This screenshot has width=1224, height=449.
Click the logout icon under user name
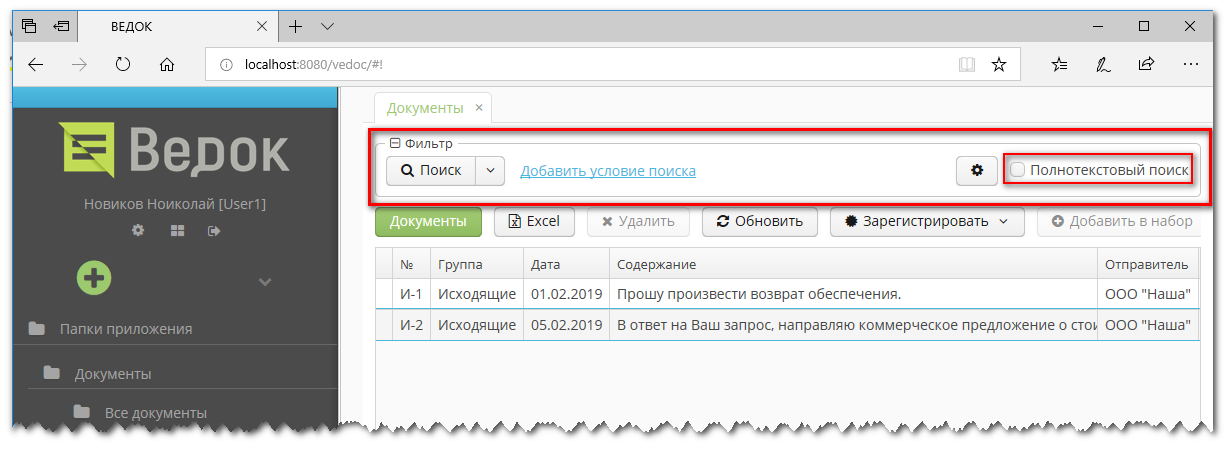point(214,231)
